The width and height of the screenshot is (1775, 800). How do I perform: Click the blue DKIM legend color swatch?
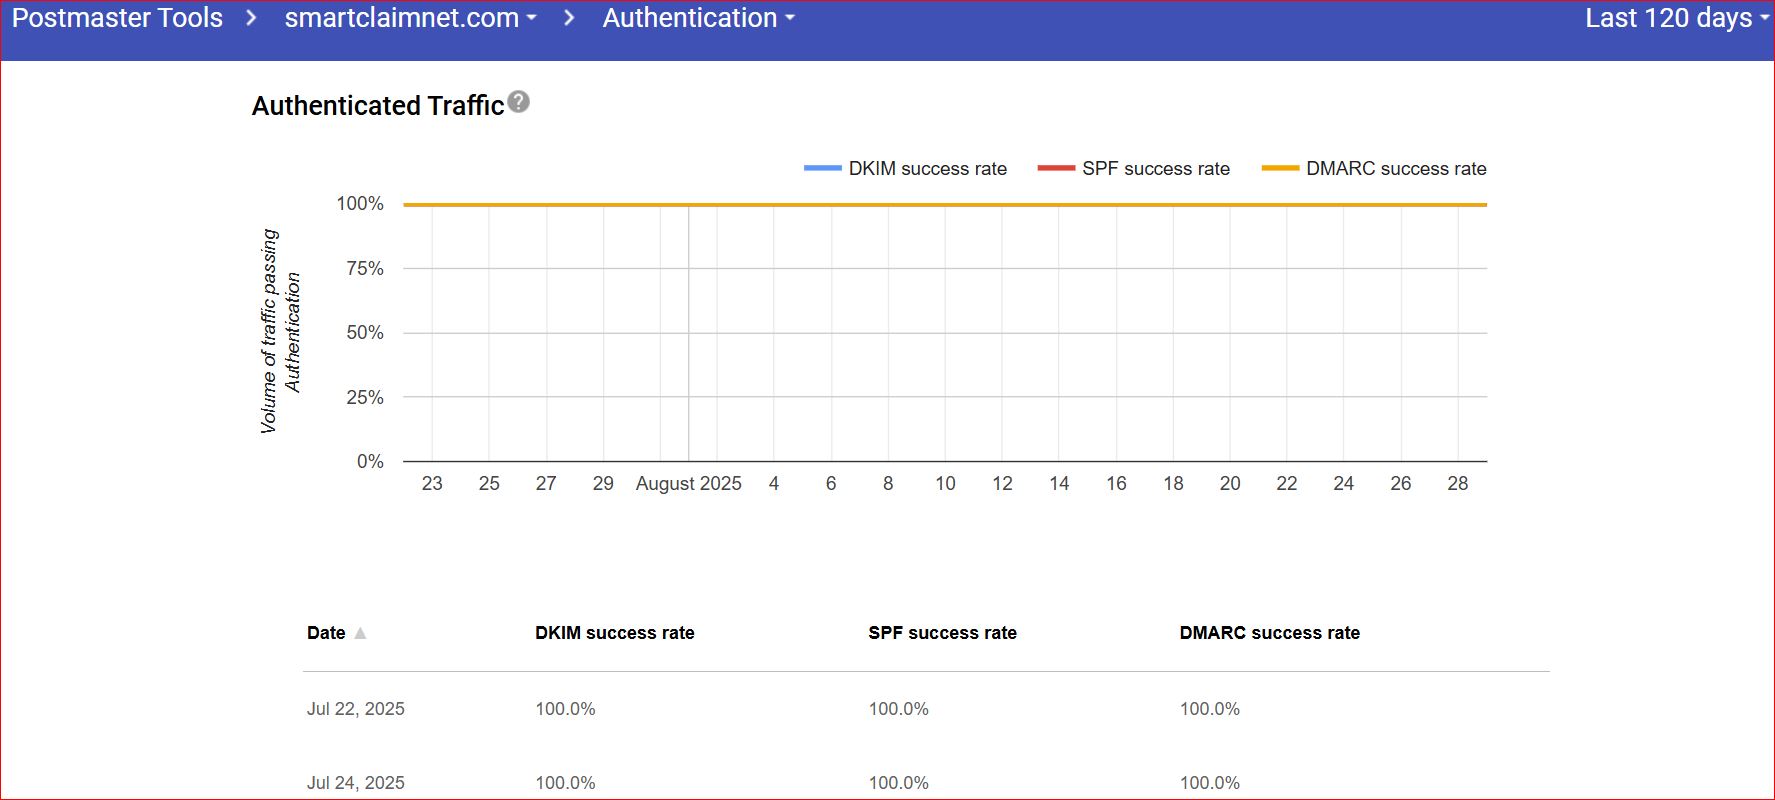tap(822, 169)
